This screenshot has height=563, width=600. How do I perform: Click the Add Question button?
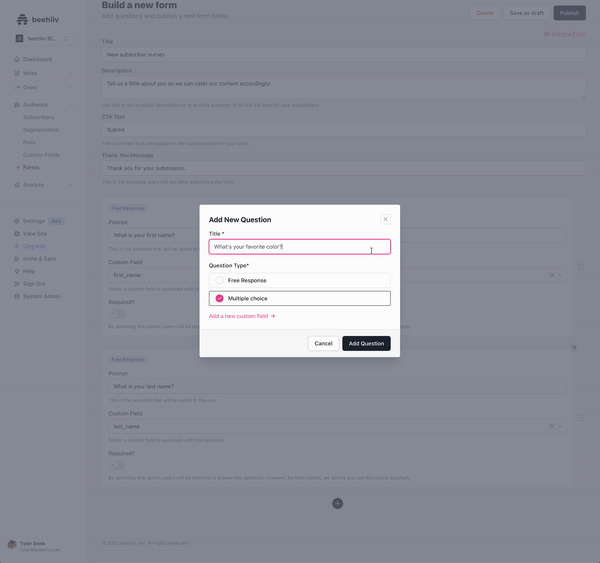tap(366, 343)
